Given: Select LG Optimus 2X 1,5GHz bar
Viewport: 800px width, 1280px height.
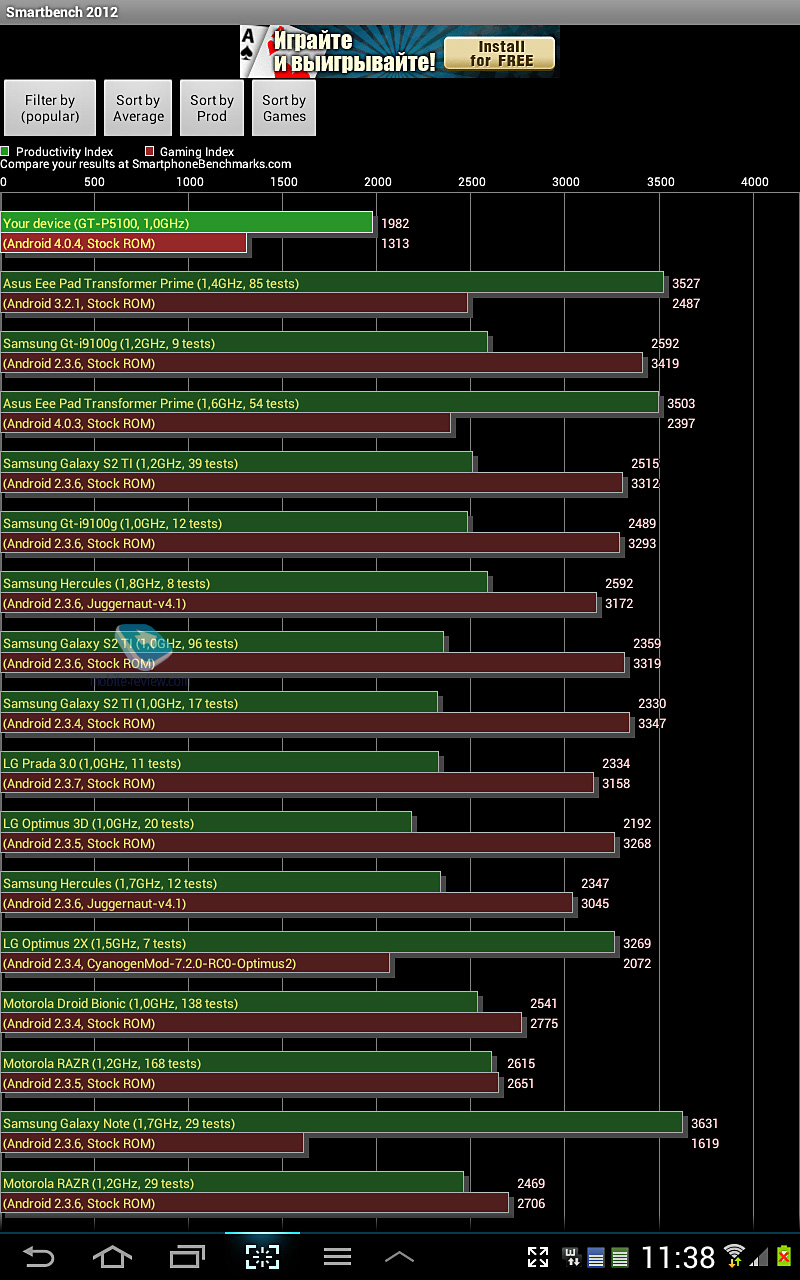Looking at the screenshot, I should tap(308, 943).
